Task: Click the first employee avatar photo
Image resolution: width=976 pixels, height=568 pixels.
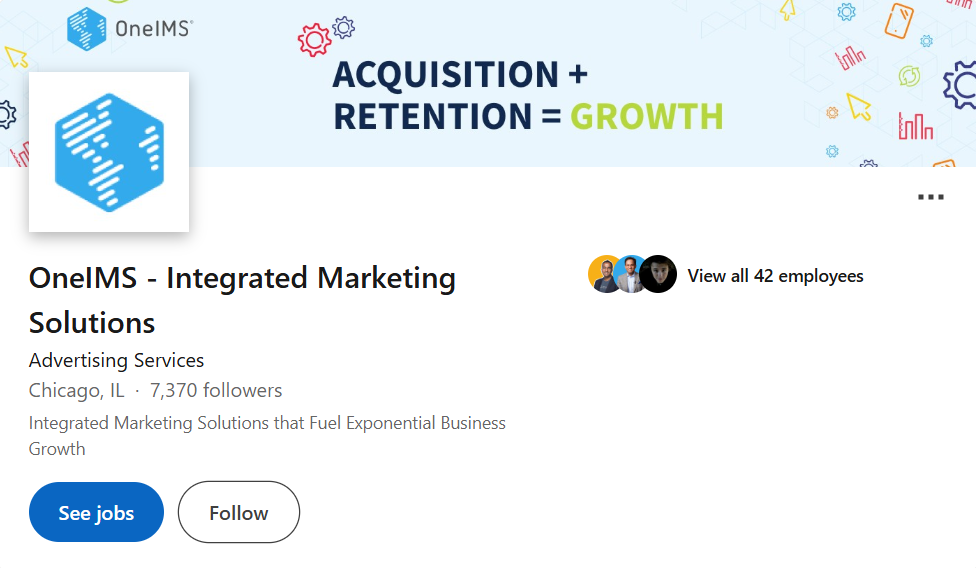Action: pos(604,275)
